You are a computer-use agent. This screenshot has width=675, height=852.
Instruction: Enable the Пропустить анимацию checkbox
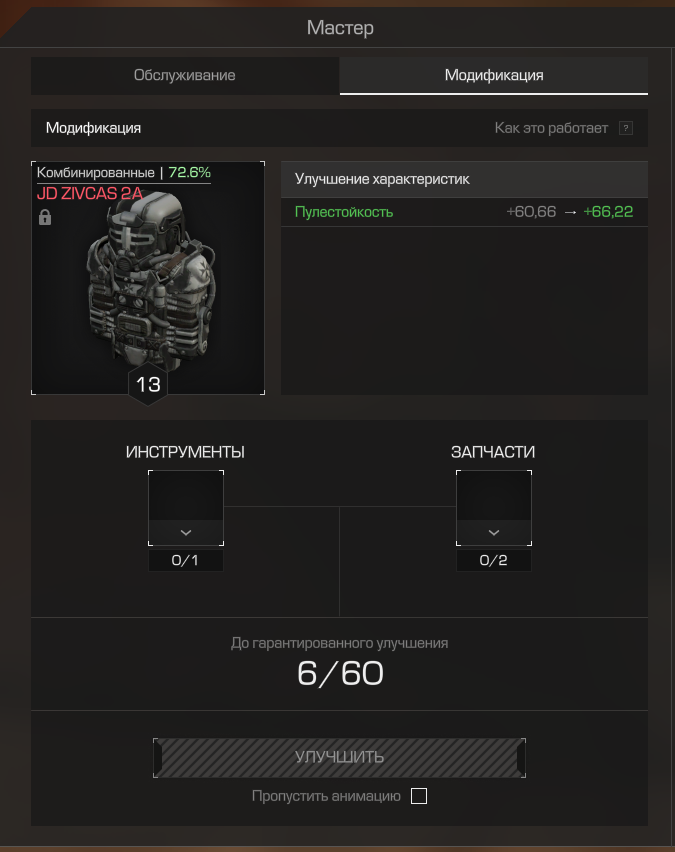(x=418, y=796)
